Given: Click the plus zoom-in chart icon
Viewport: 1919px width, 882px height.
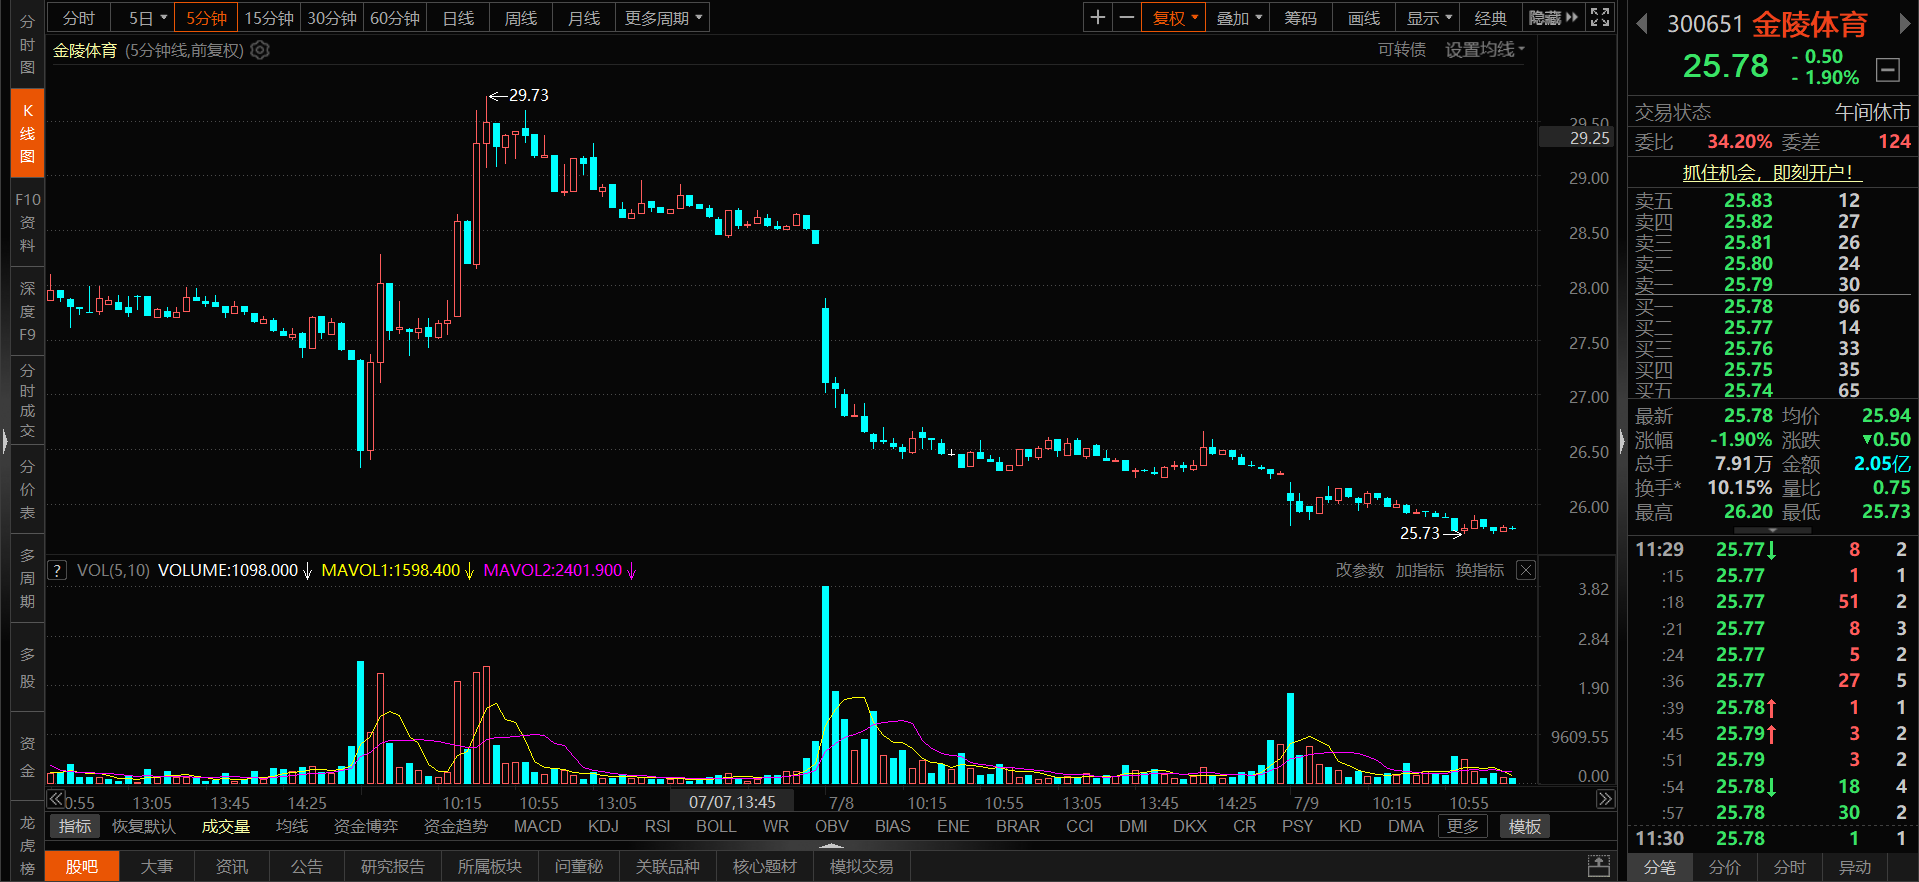Looking at the screenshot, I should 1098,18.
